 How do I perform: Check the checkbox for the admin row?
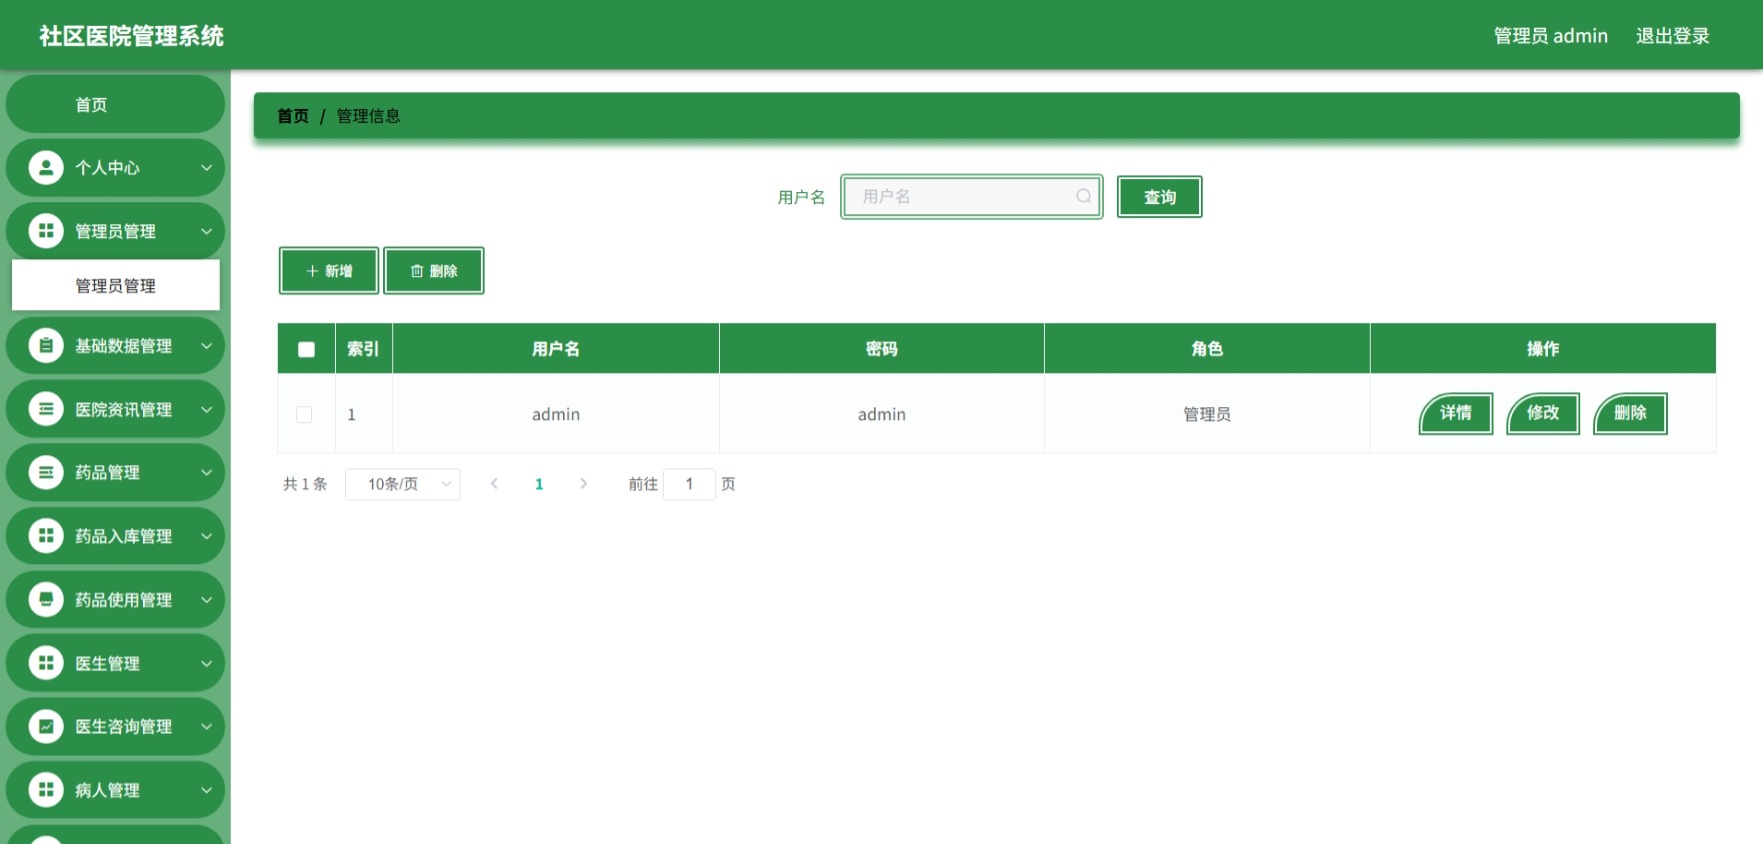pos(304,414)
